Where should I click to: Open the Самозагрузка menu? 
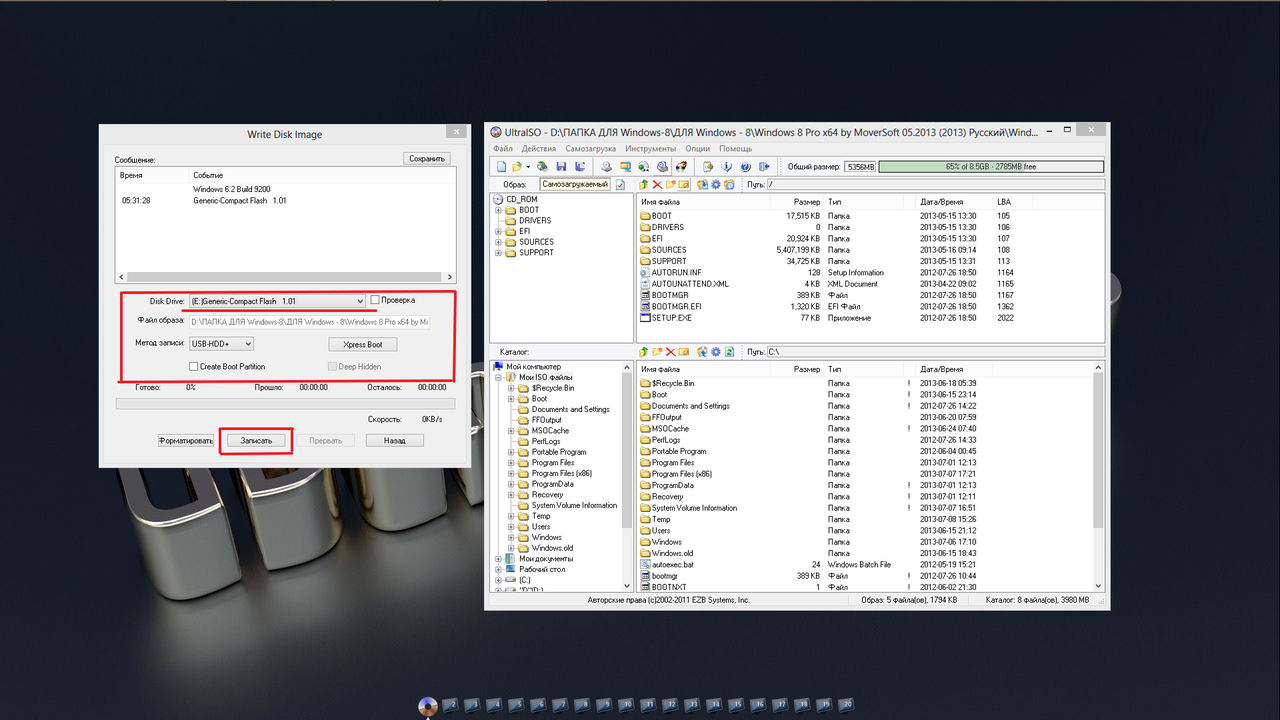pyautogui.click(x=591, y=149)
